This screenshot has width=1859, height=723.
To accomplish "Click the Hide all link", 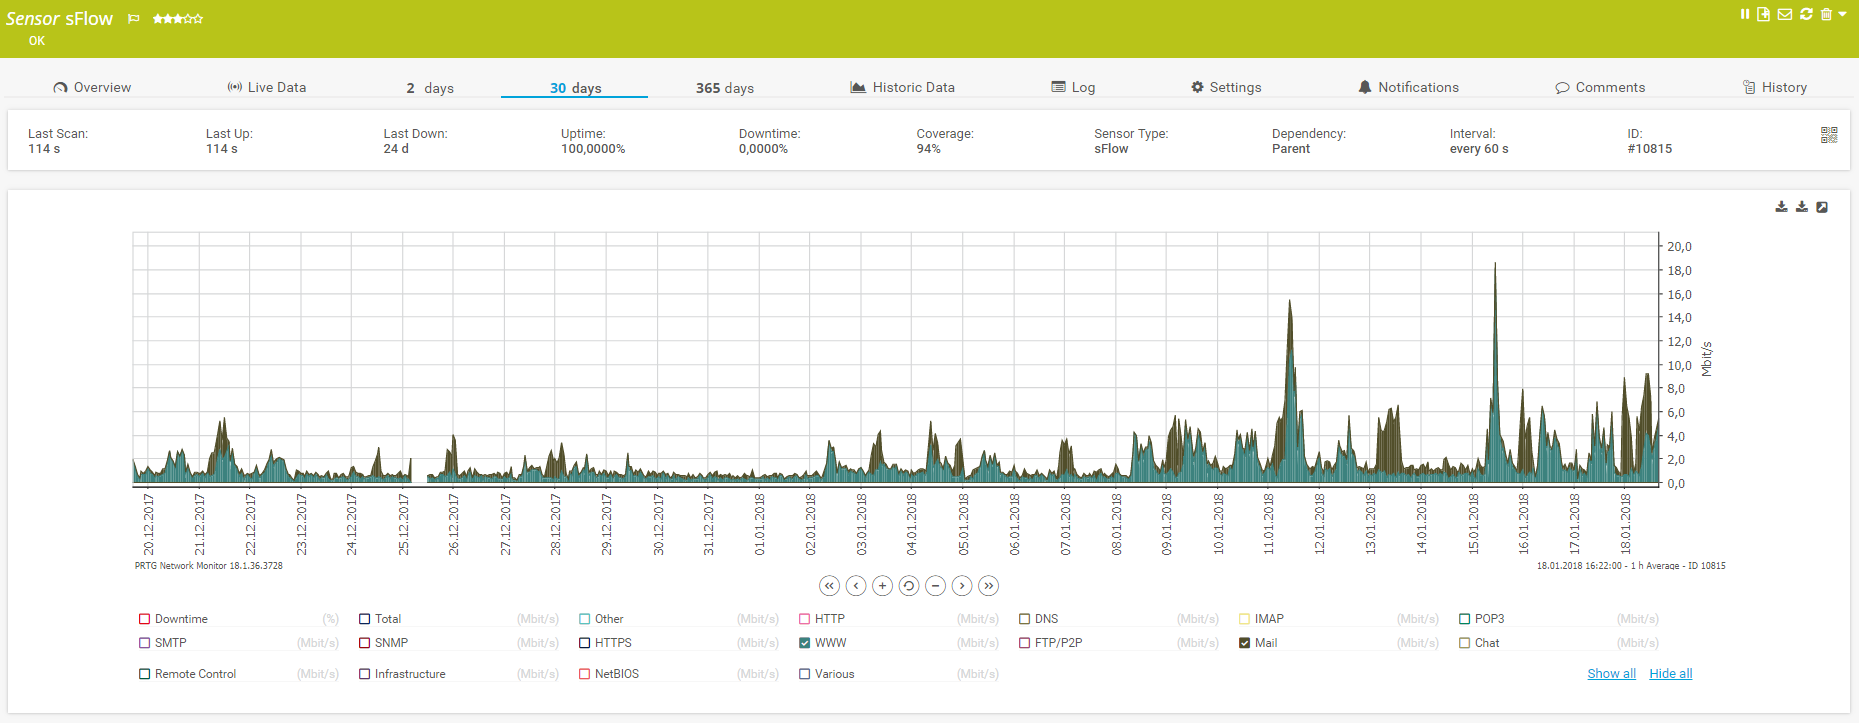I will click(1670, 674).
